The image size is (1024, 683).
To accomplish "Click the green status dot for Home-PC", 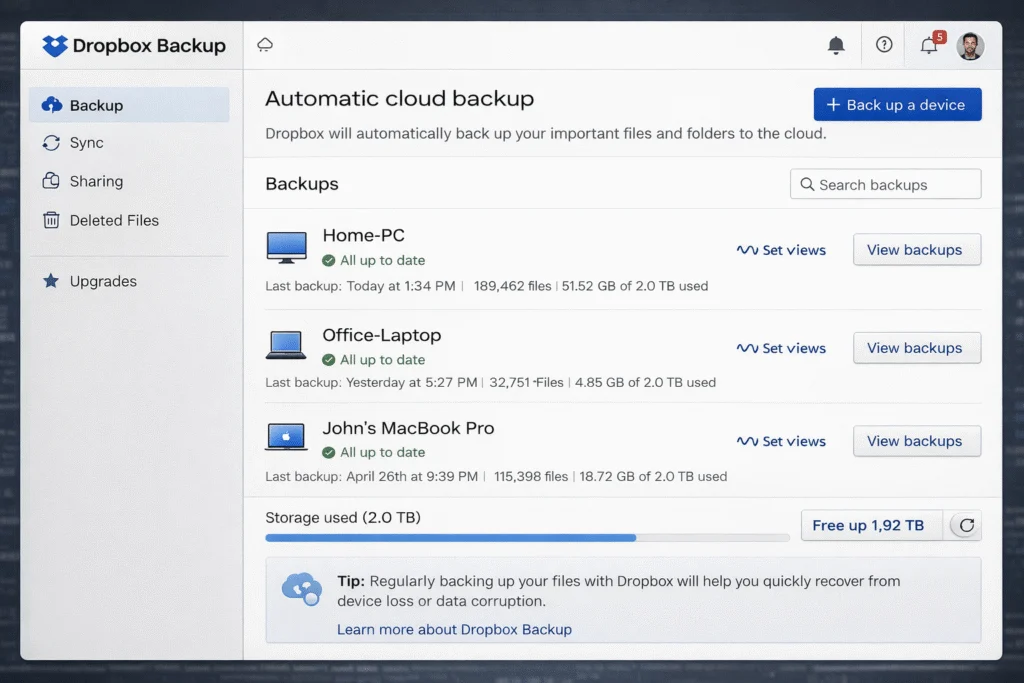I will pyautogui.click(x=329, y=260).
